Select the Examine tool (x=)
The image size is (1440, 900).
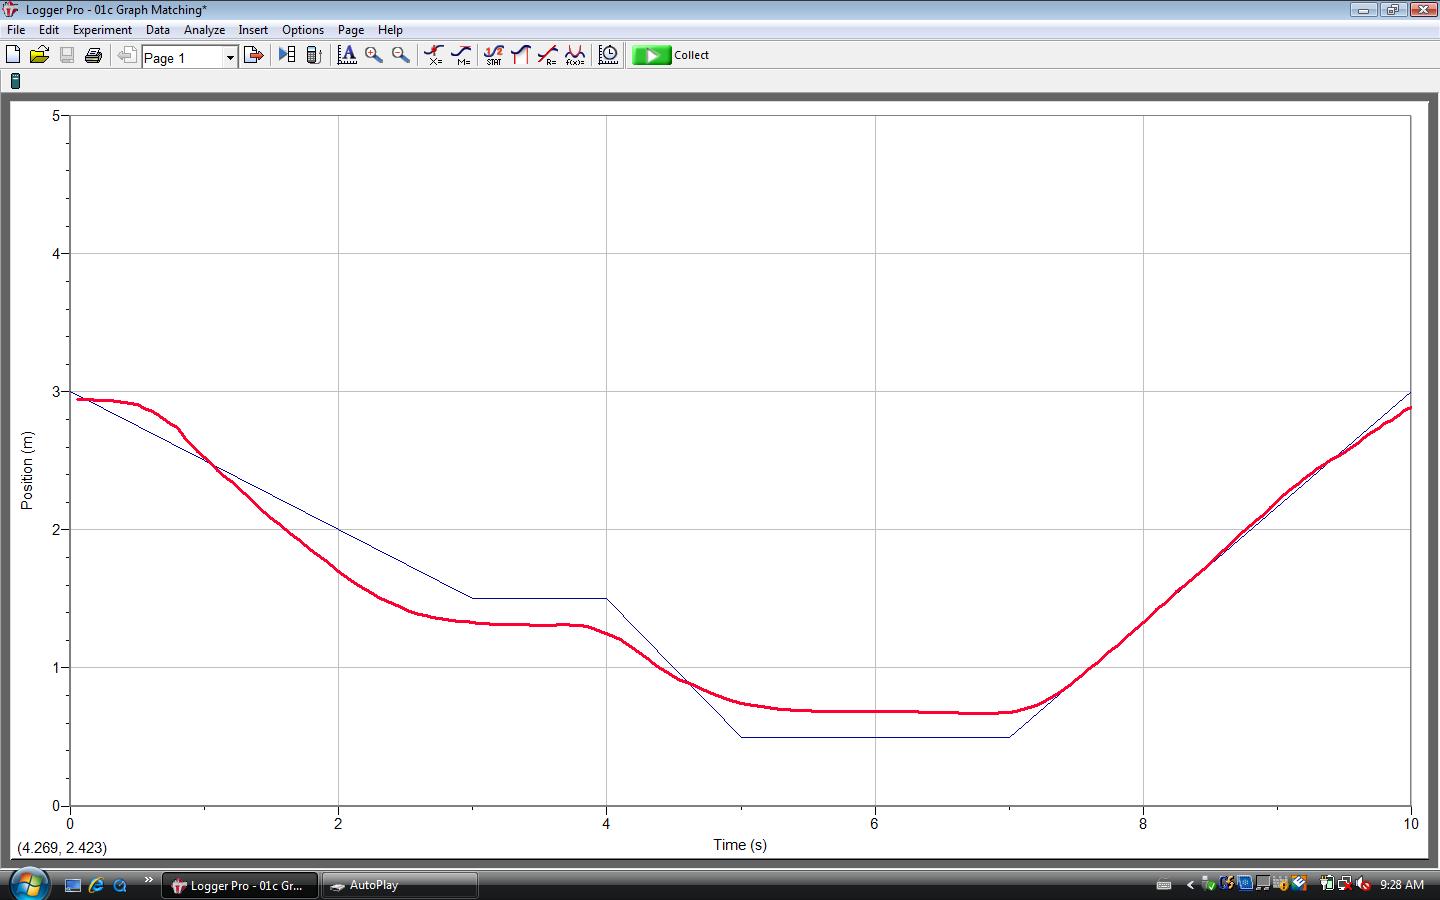coord(433,55)
